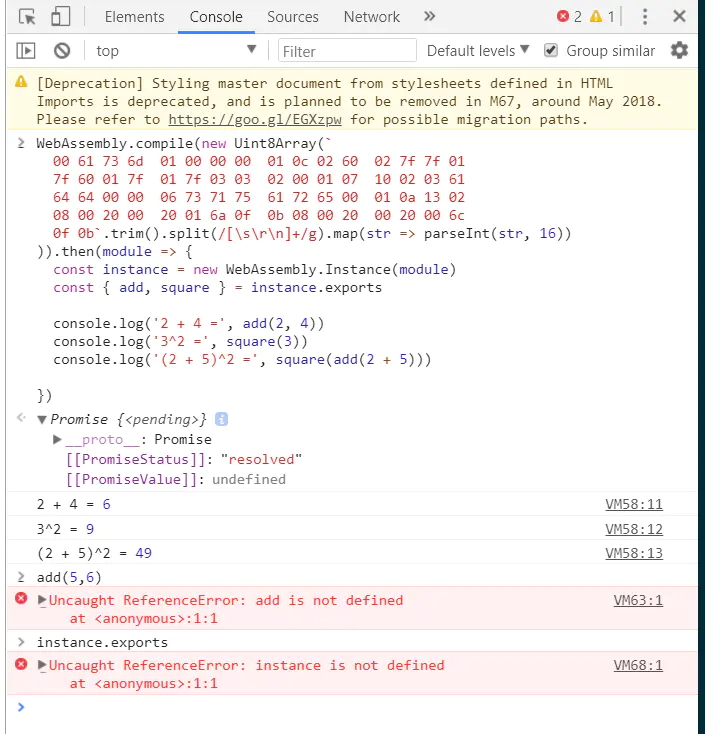Expand the 'add is not defined' error
Viewport: 705px width, 734px height.
[x=42, y=600]
